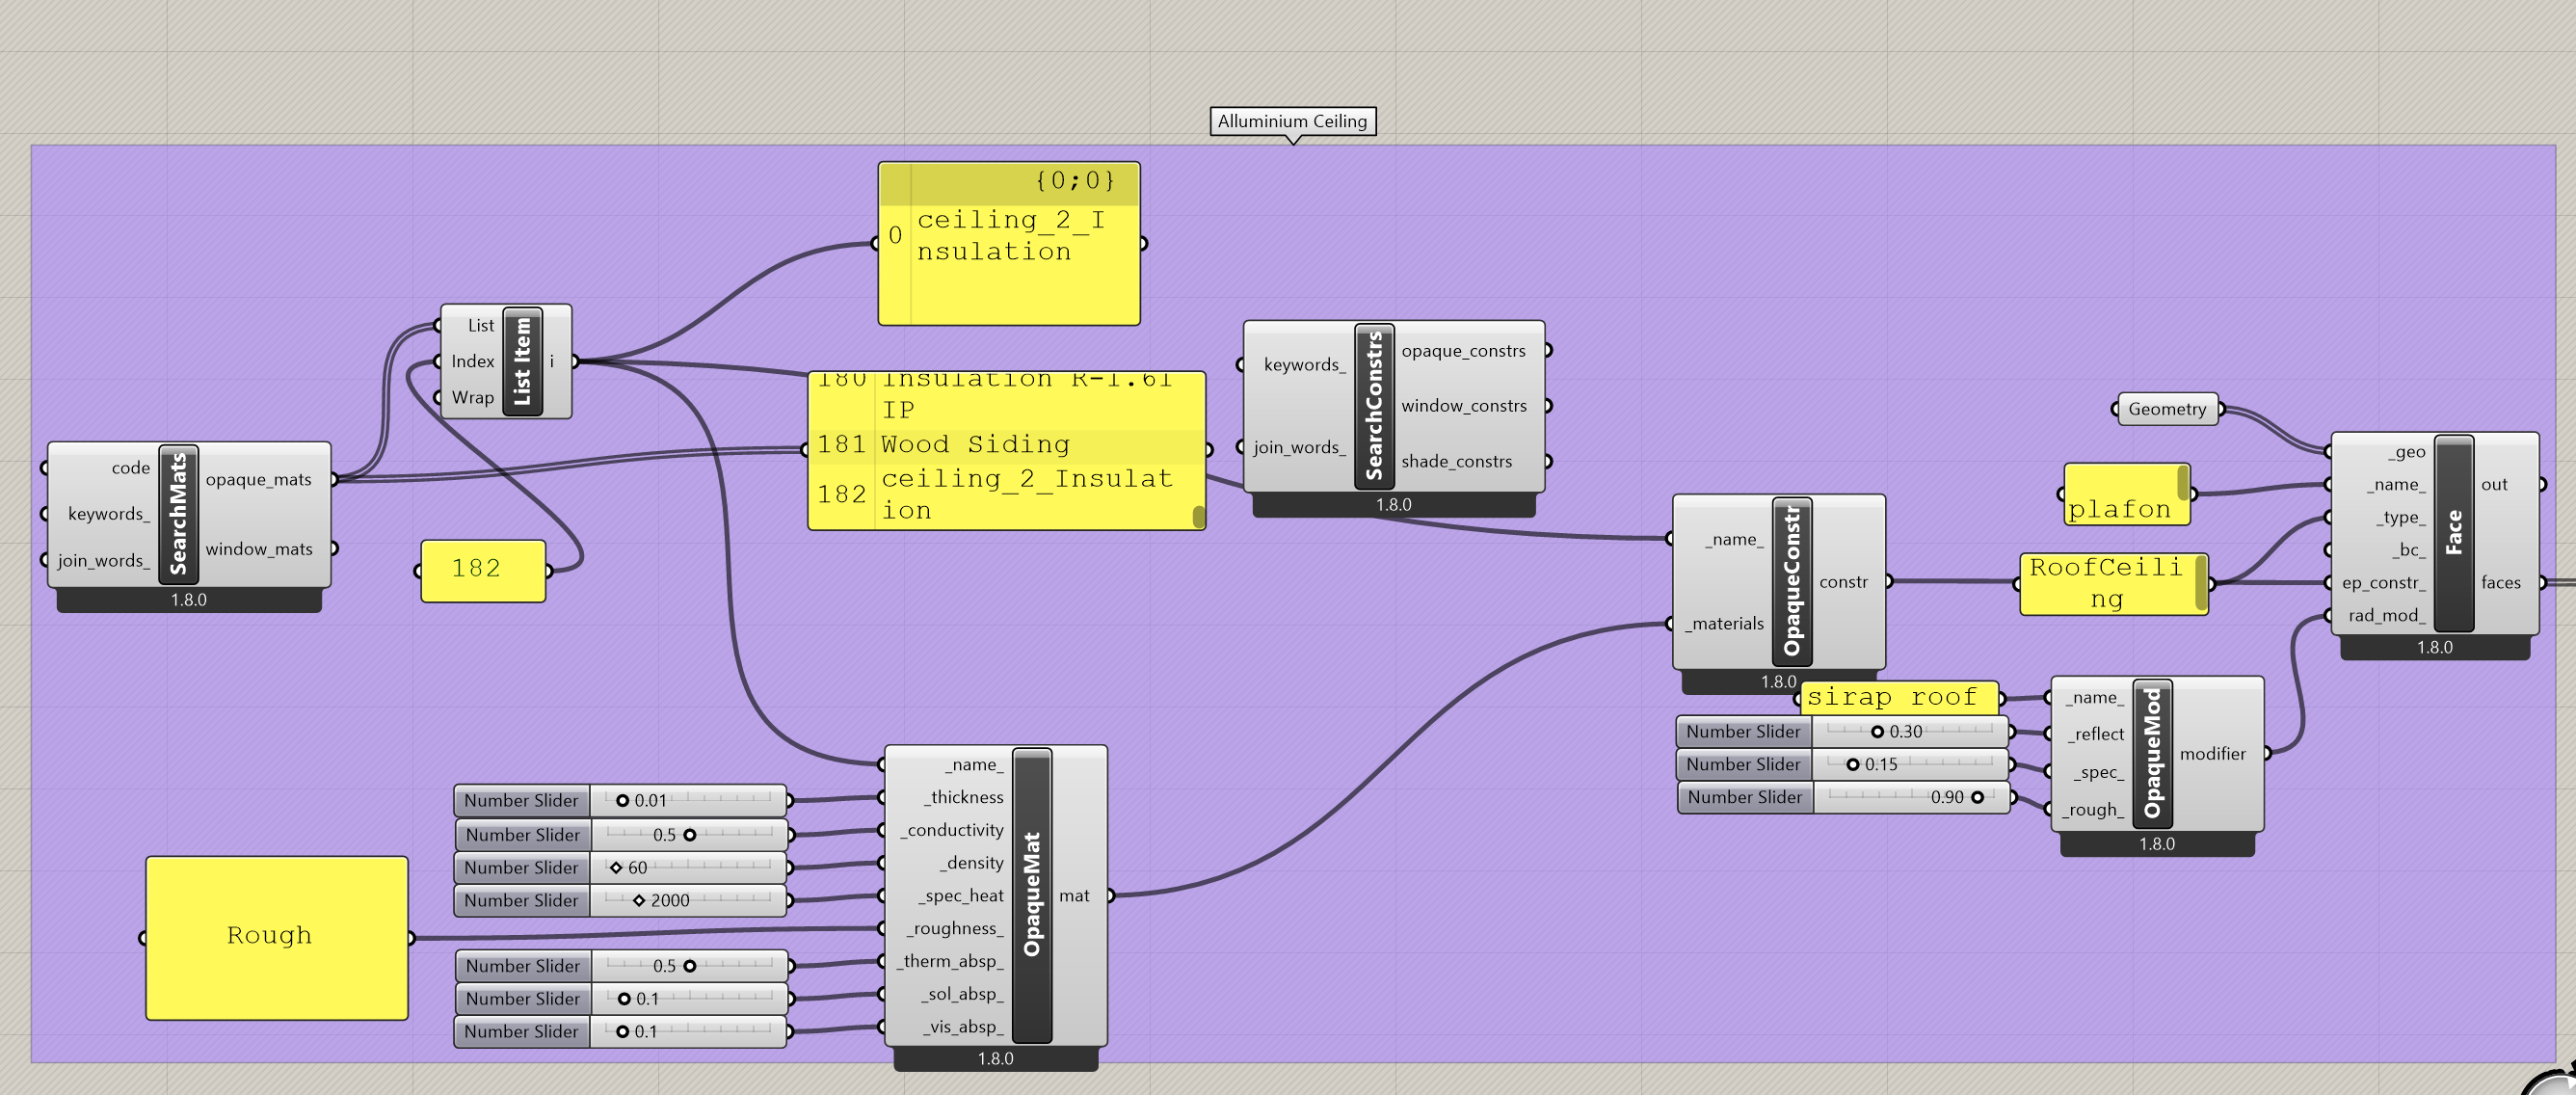Click the _reflect input of OpaqueMod
Screen dimensions: 2576x1095
(2096, 734)
